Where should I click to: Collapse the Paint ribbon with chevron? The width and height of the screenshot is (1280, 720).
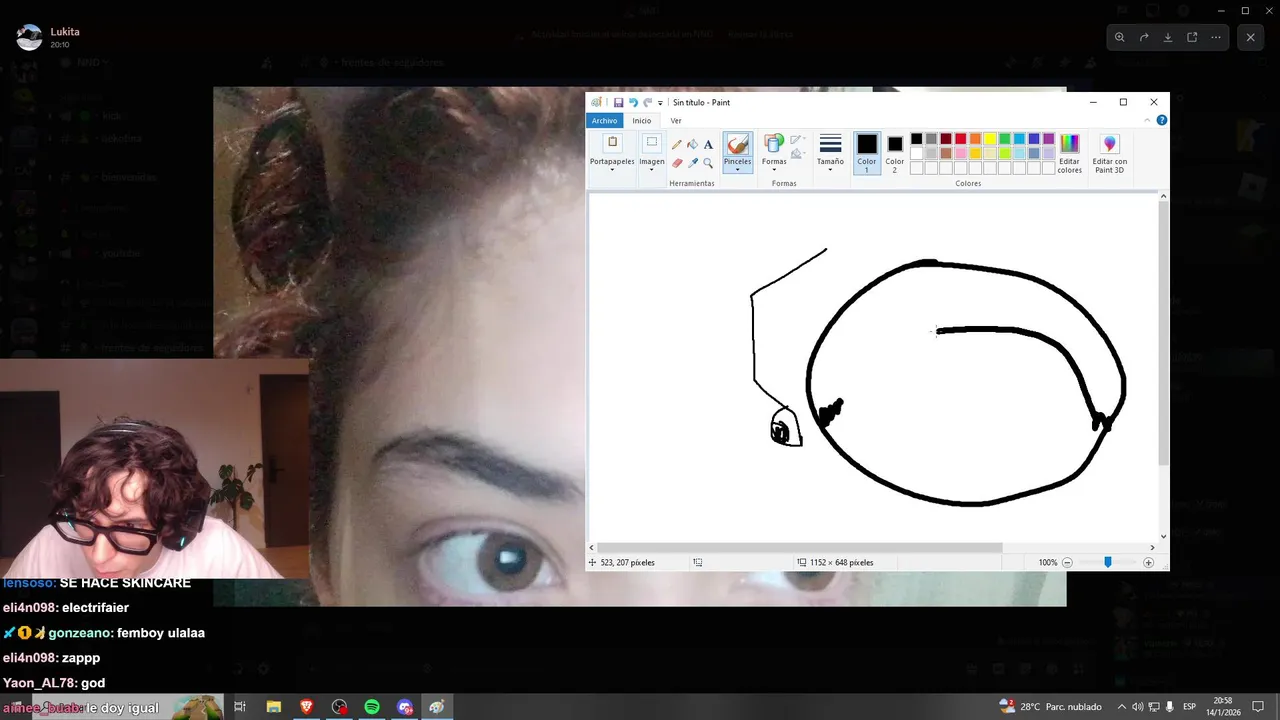[x=1148, y=120]
